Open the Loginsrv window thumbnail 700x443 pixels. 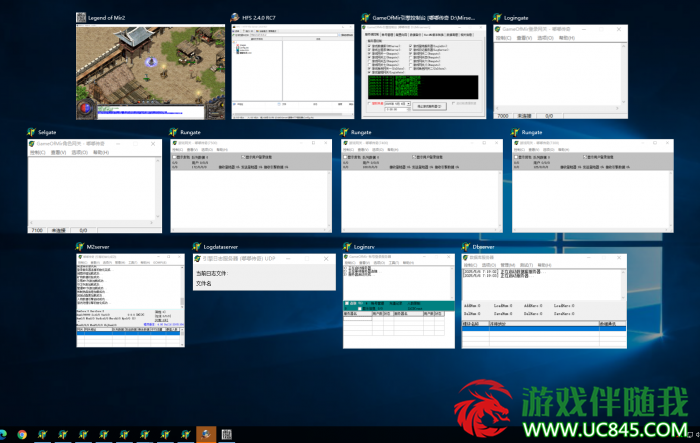pos(399,301)
